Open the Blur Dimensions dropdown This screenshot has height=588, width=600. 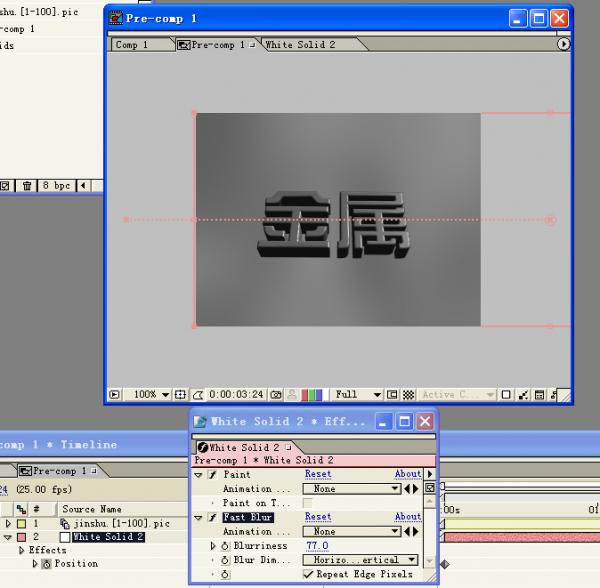click(x=360, y=560)
